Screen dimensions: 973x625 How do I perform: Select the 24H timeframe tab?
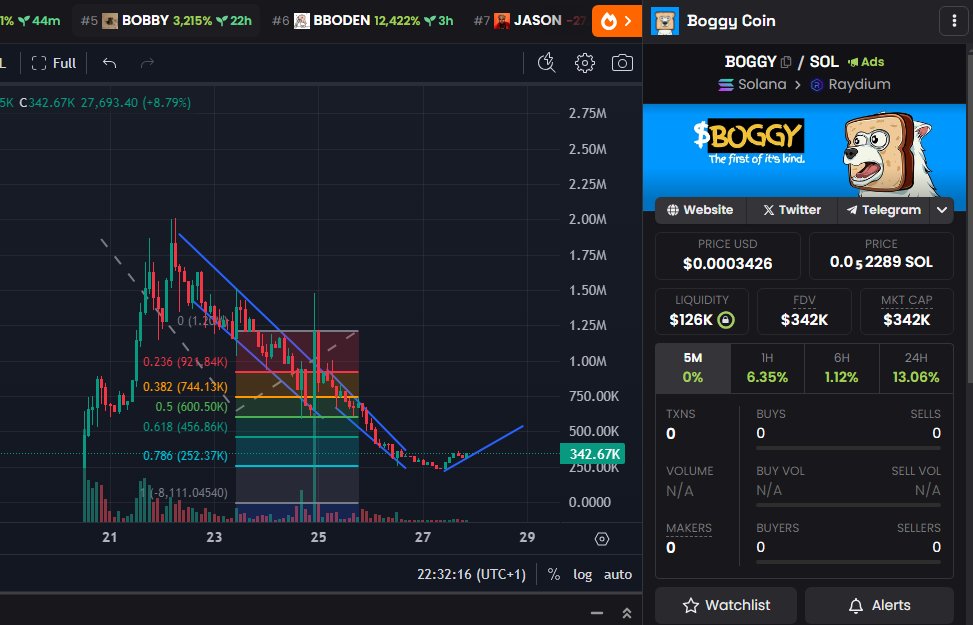click(916, 368)
